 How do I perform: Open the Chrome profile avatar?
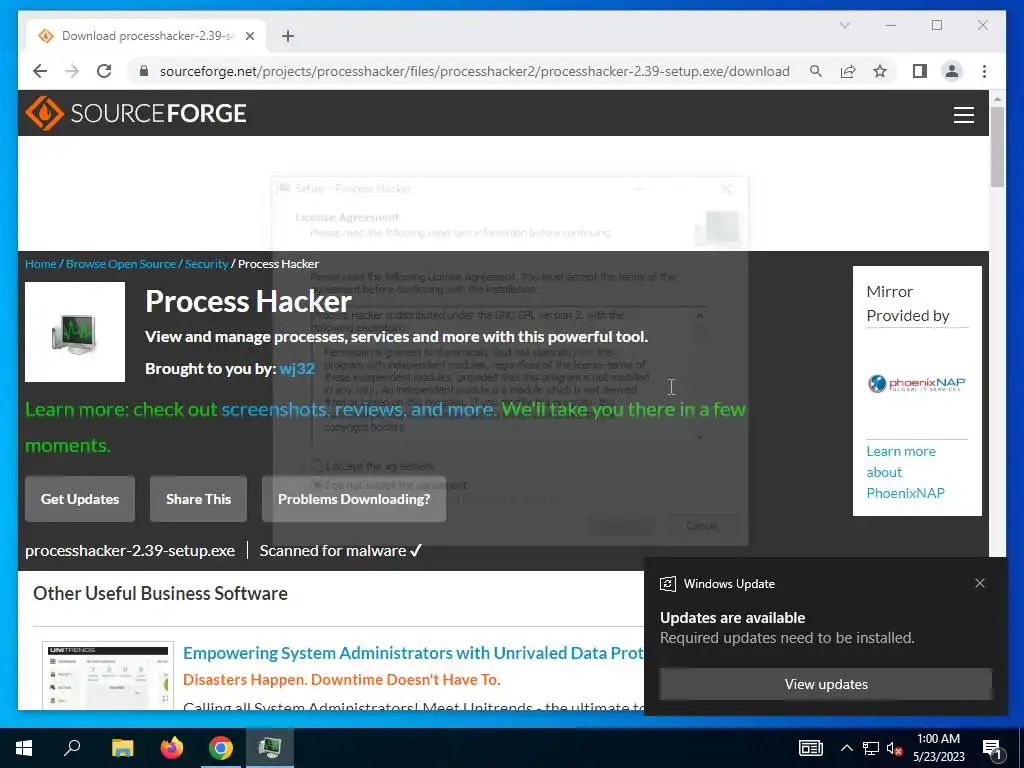coord(952,71)
